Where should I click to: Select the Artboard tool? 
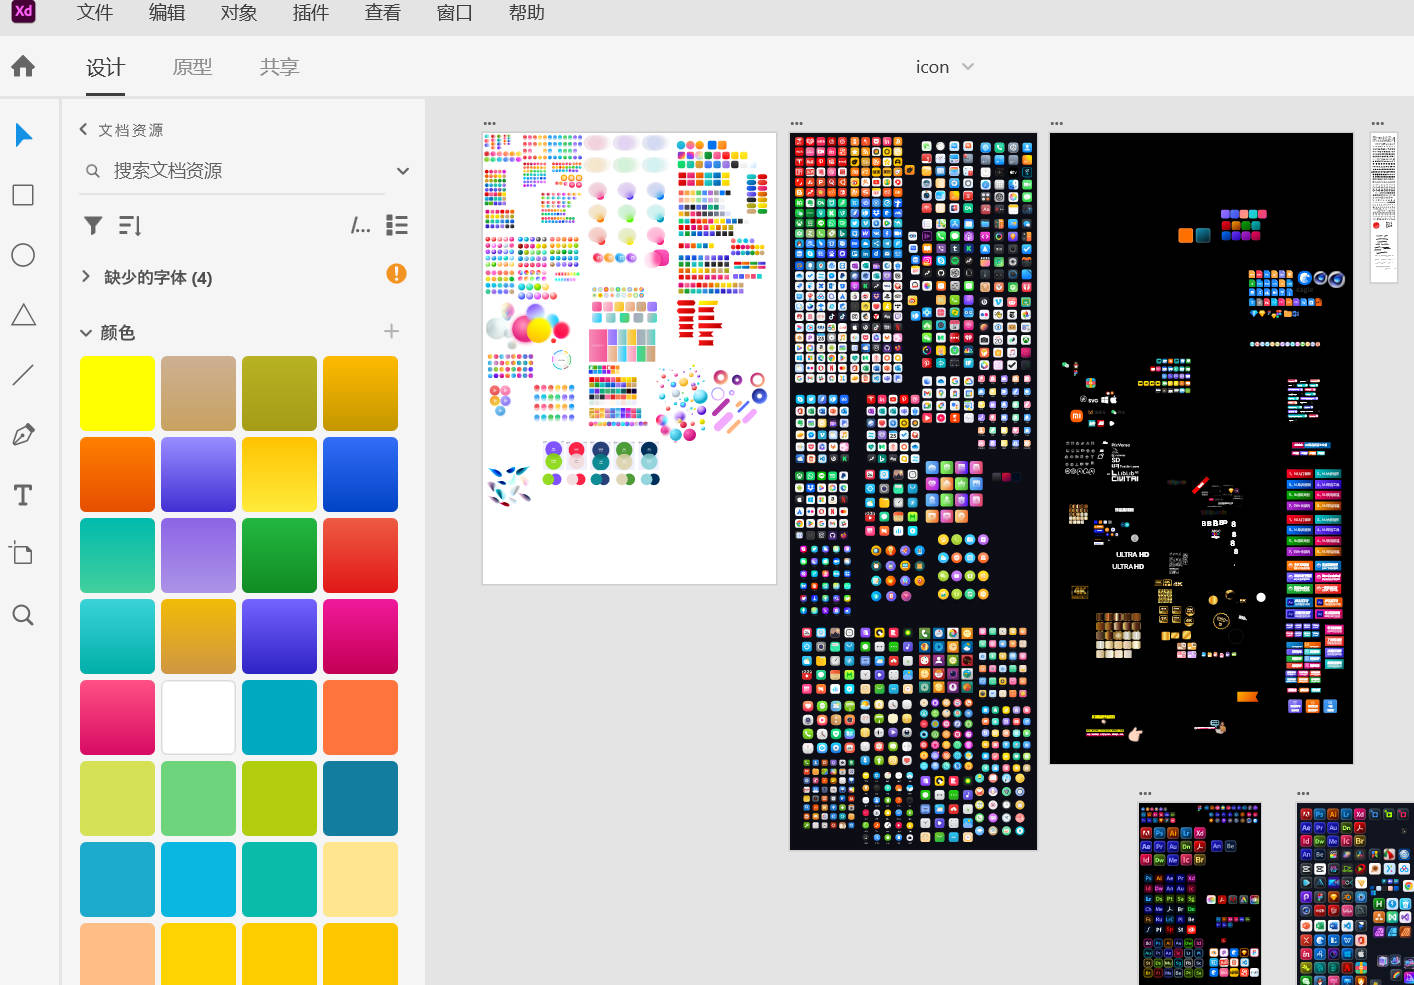click(22, 554)
